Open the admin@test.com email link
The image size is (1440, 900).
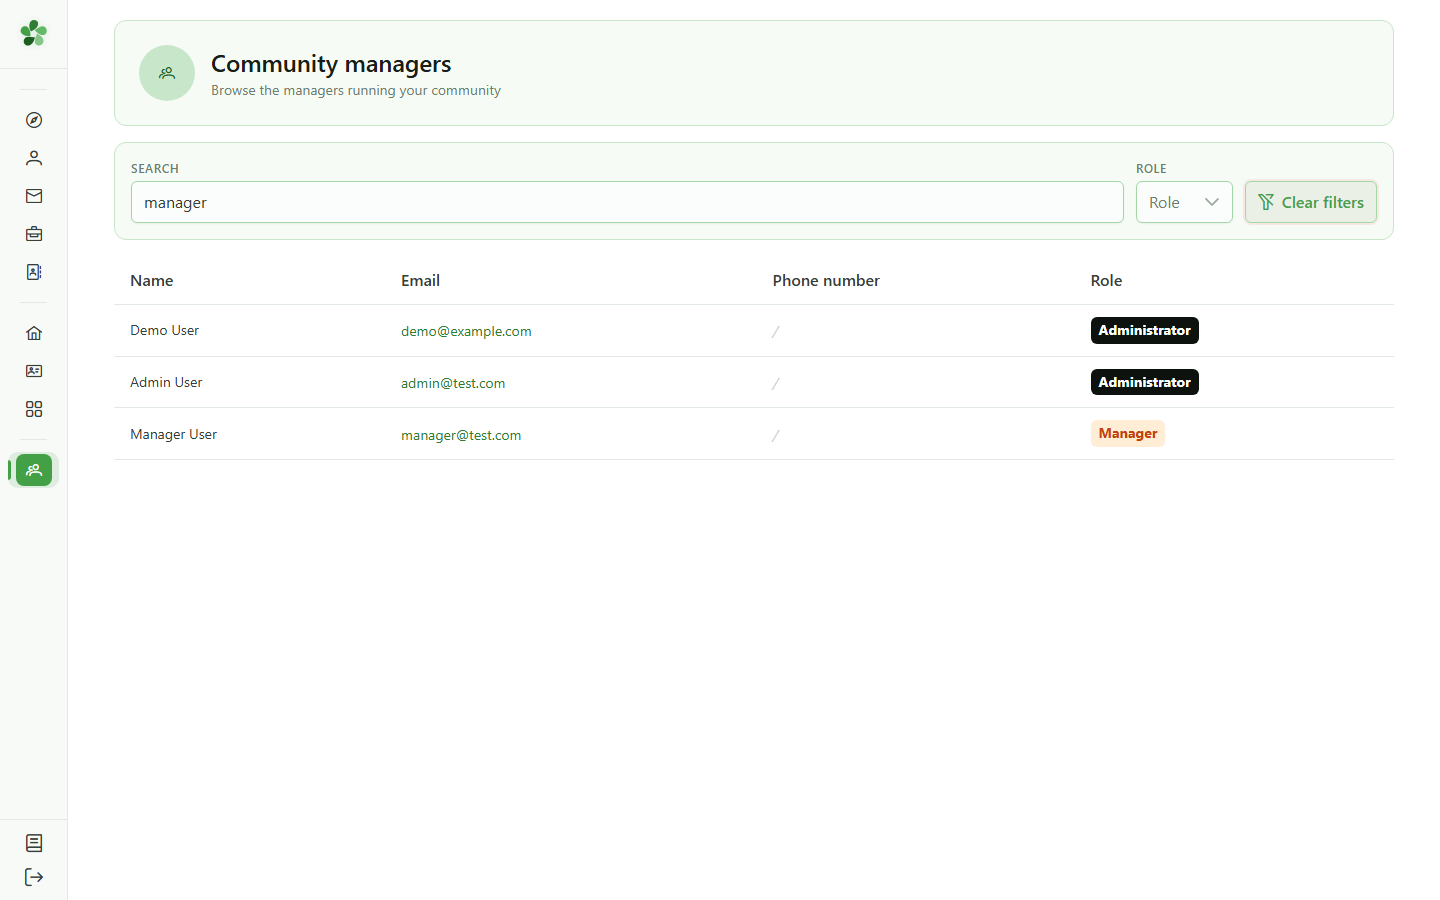tap(453, 383)
